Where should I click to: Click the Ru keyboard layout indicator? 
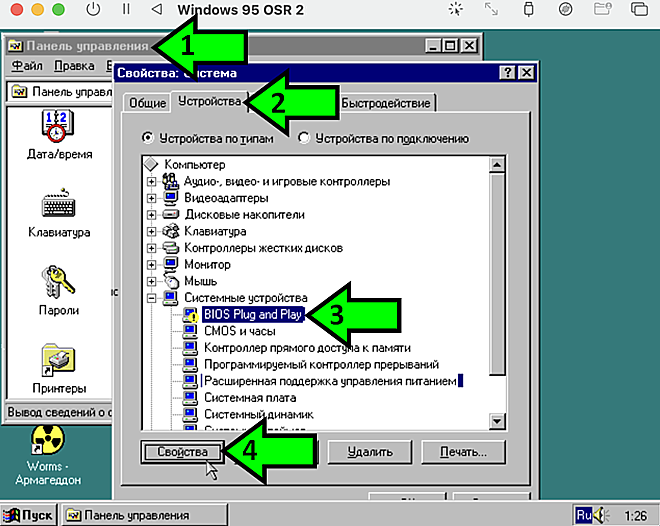[x=584, y=515]
